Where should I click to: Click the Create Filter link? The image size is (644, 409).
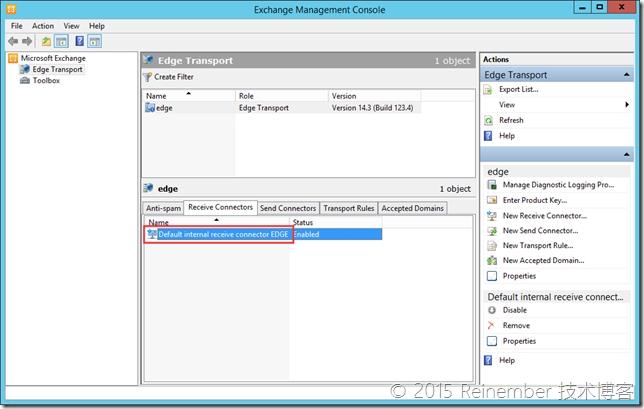click(174, 77)
